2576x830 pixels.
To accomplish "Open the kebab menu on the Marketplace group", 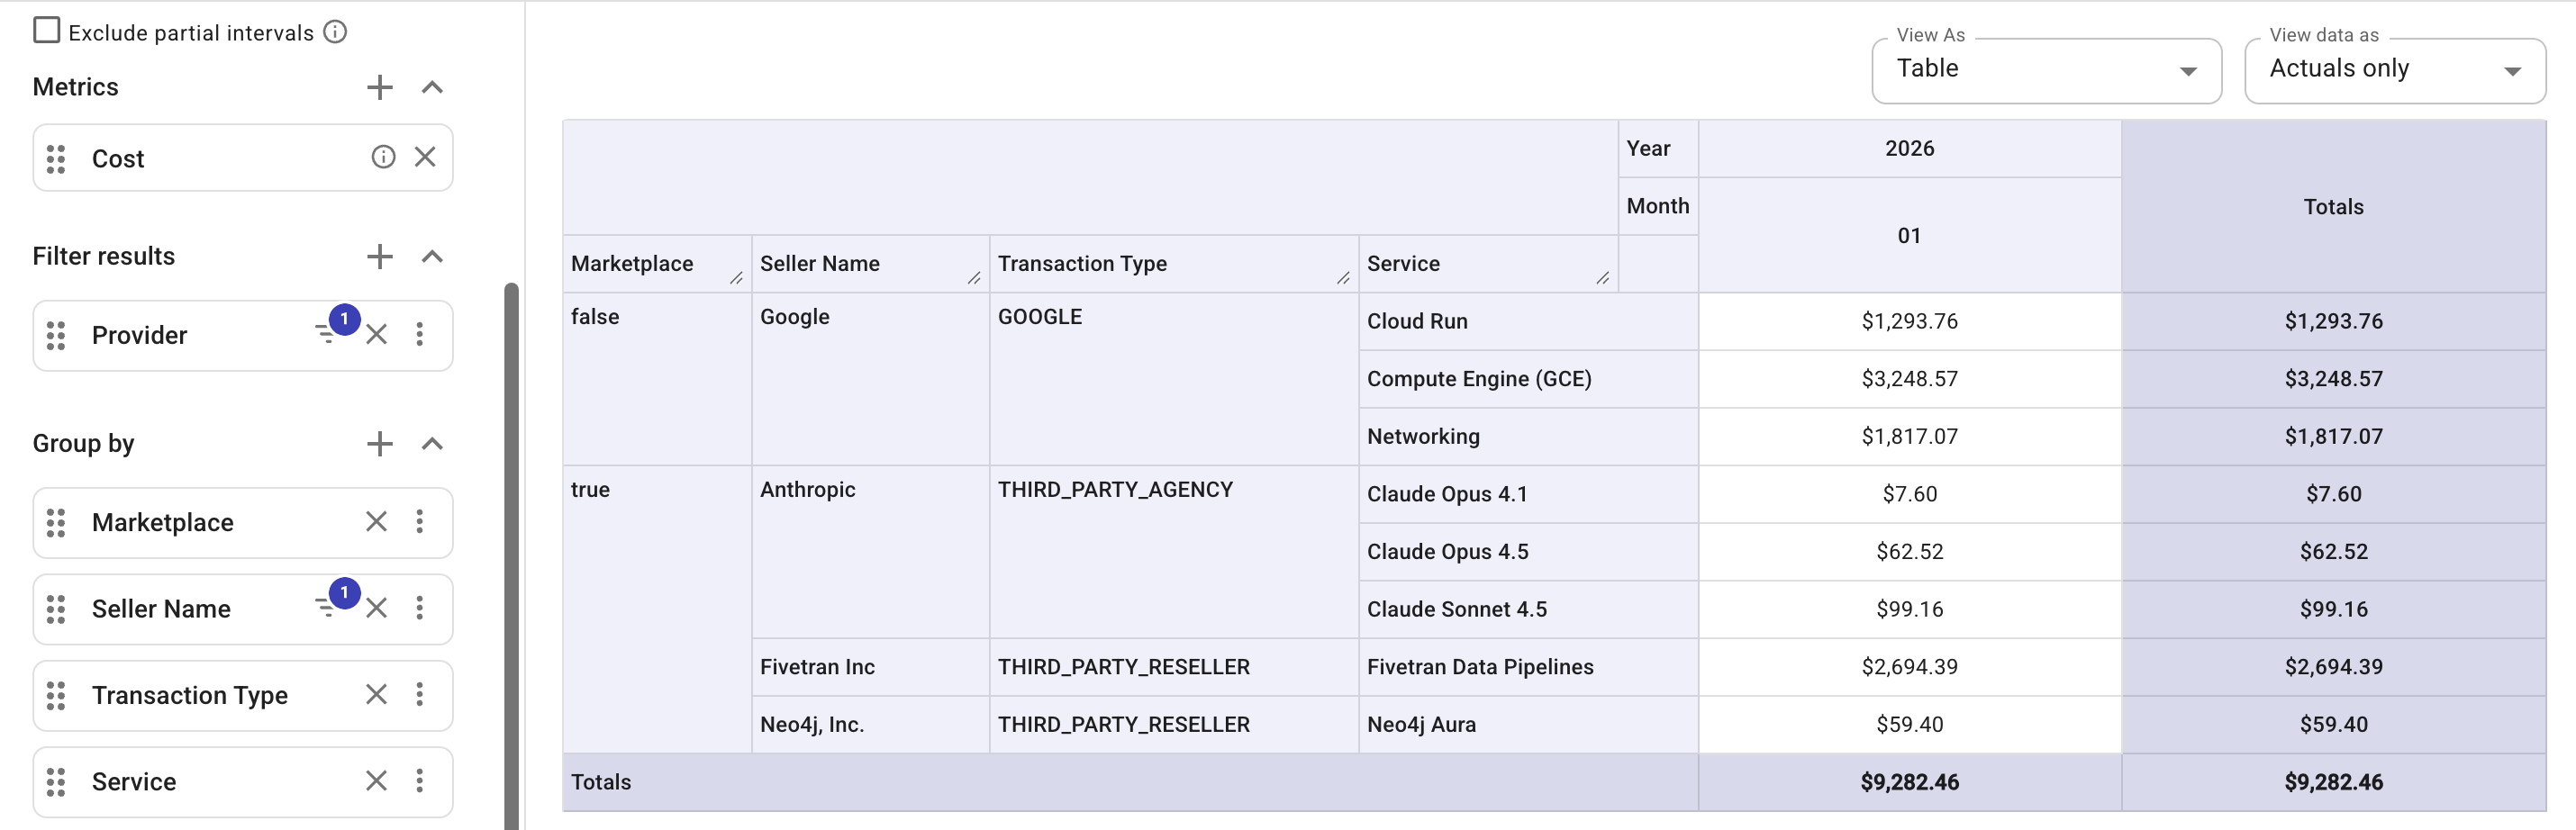I will click(x=419, y=522).
